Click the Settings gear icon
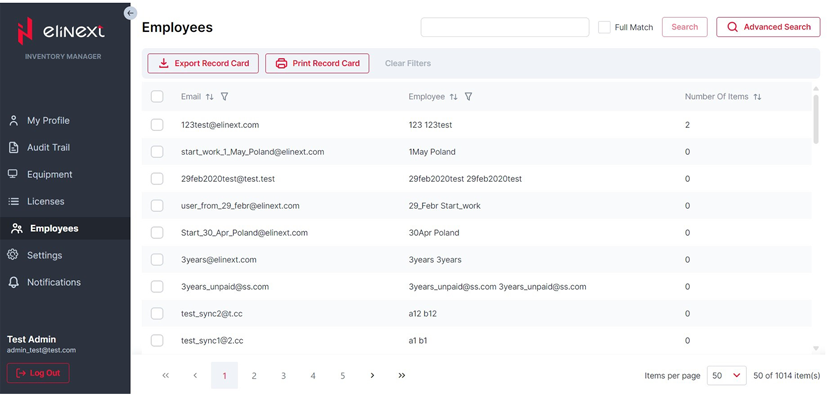834x396 pixels. [x=13, y=255]
